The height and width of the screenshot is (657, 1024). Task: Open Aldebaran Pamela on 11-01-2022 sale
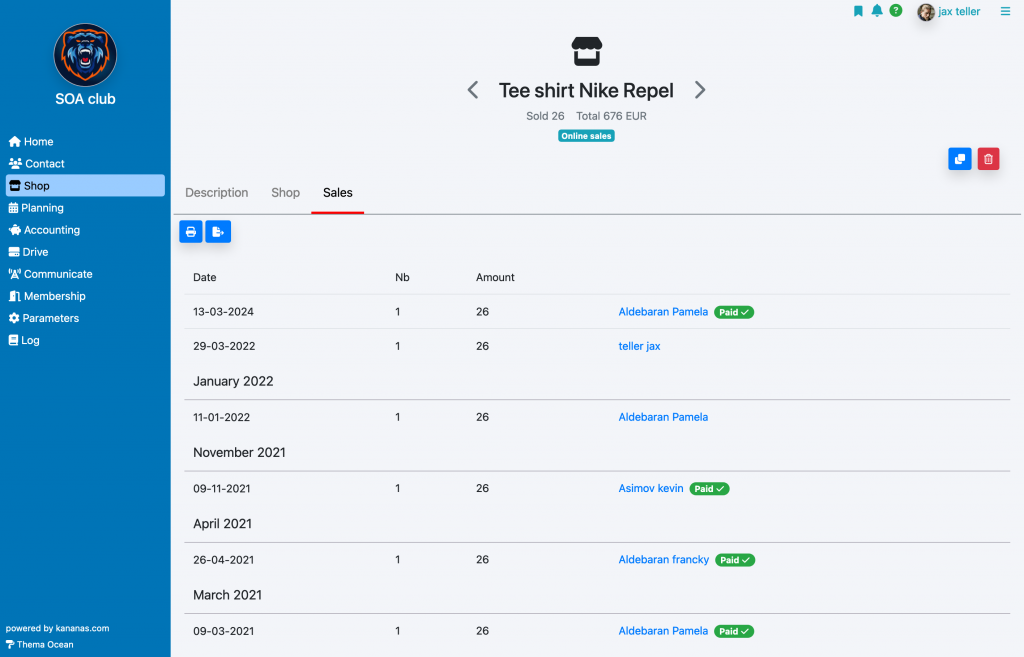point(663,417)
